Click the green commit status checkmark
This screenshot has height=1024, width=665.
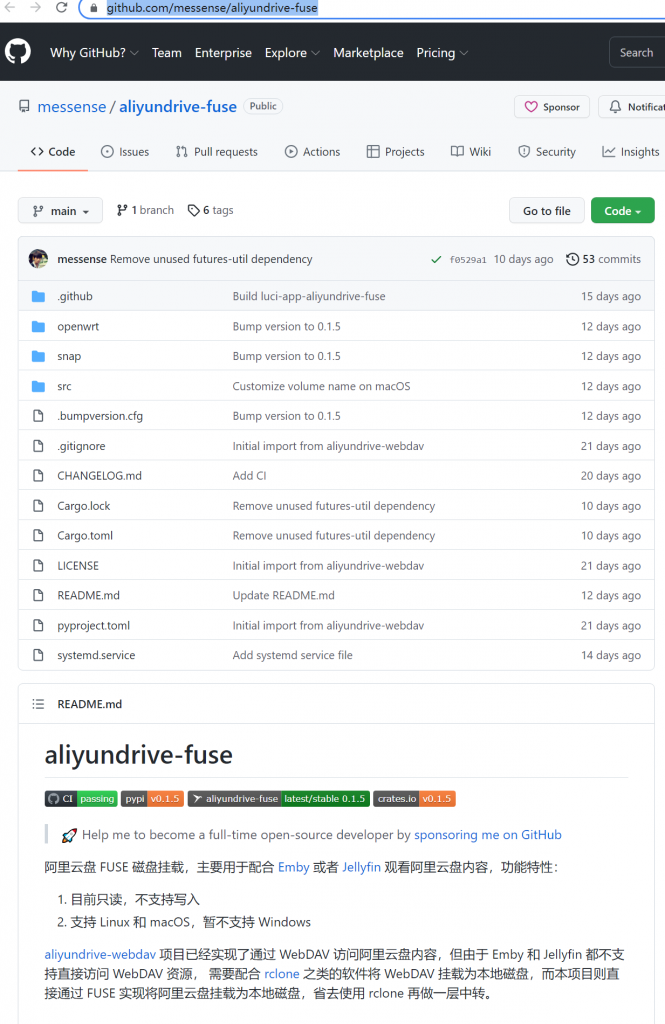436,259
